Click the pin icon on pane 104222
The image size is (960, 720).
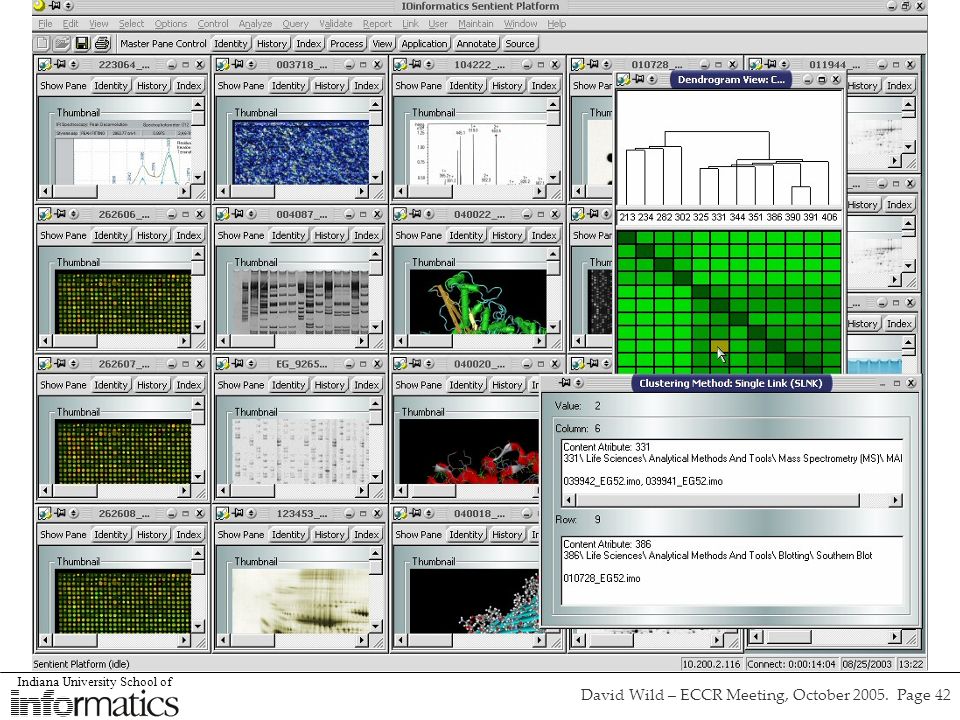415,64
